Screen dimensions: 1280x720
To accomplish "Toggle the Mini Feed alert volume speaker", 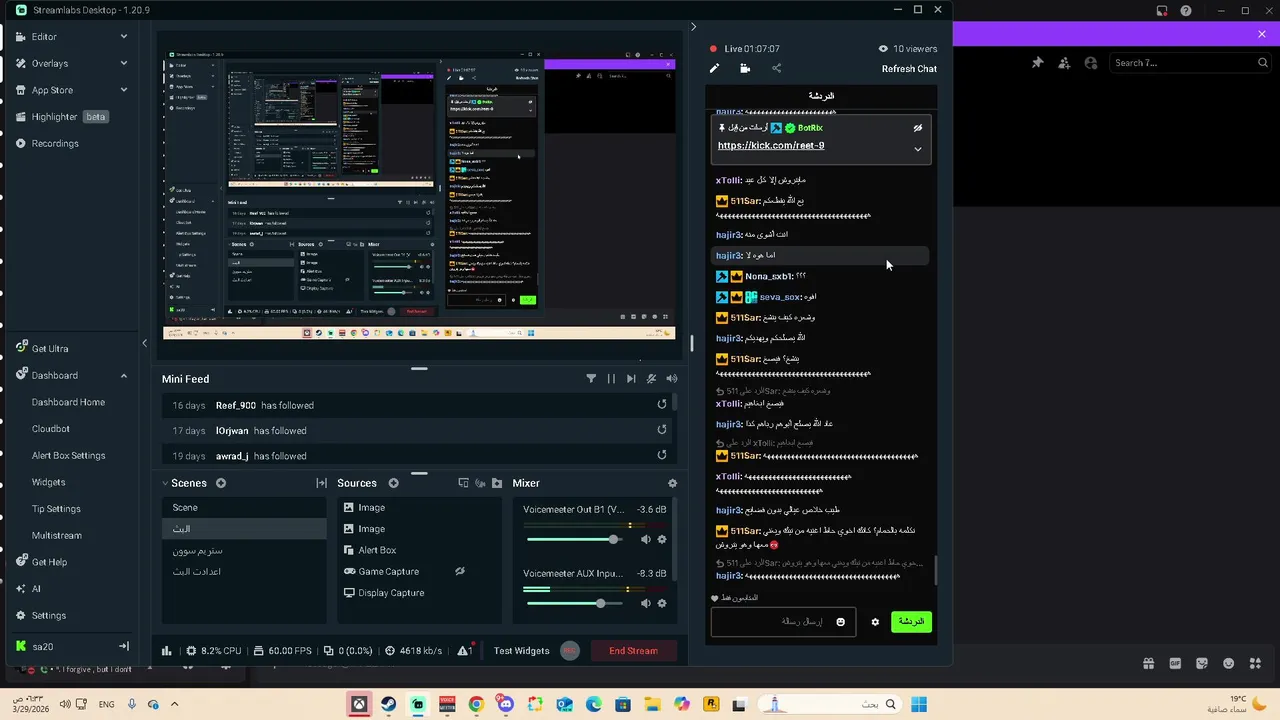I will (672, 378).
